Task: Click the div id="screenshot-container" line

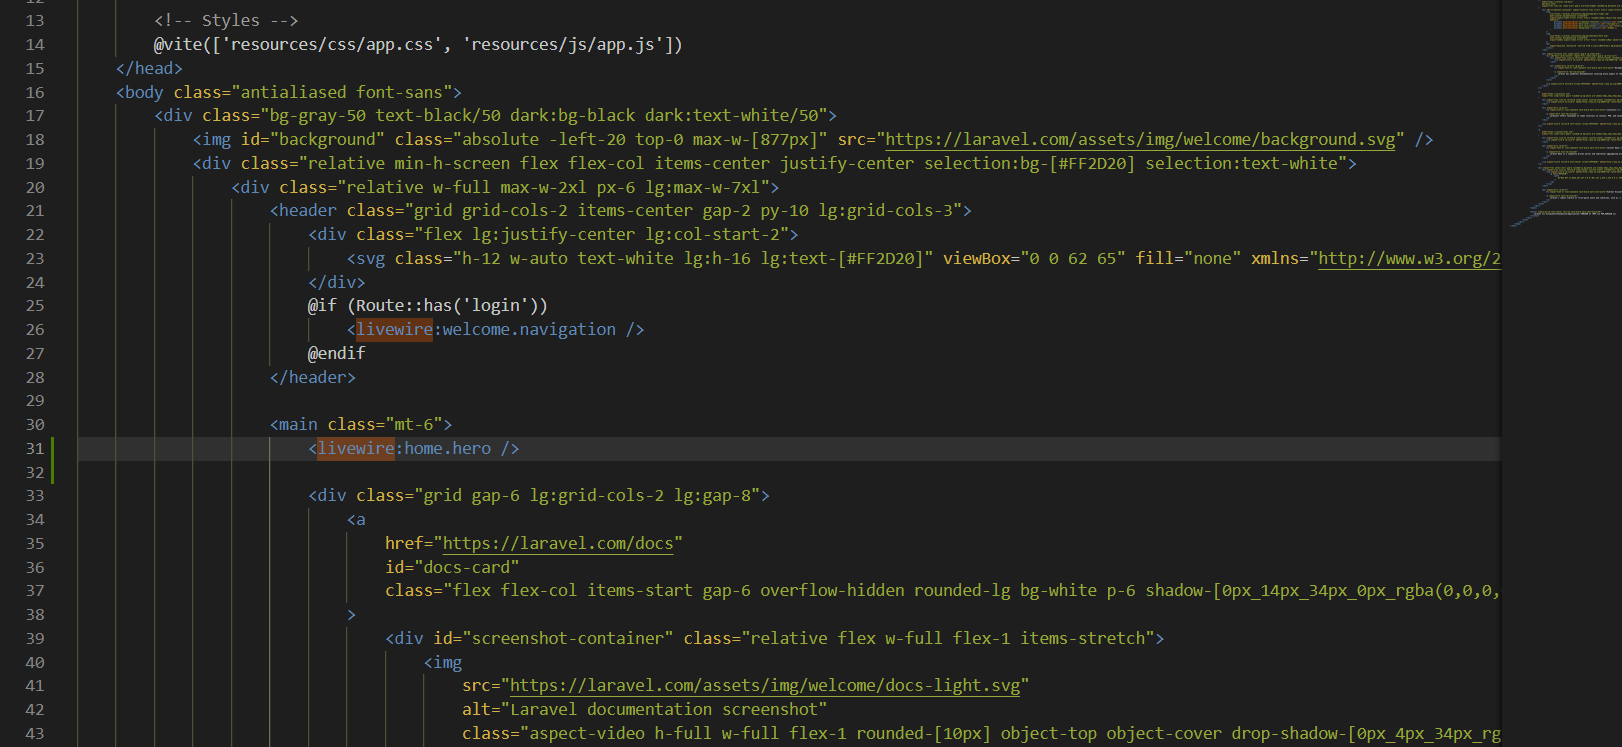Action: coord(775,639)
